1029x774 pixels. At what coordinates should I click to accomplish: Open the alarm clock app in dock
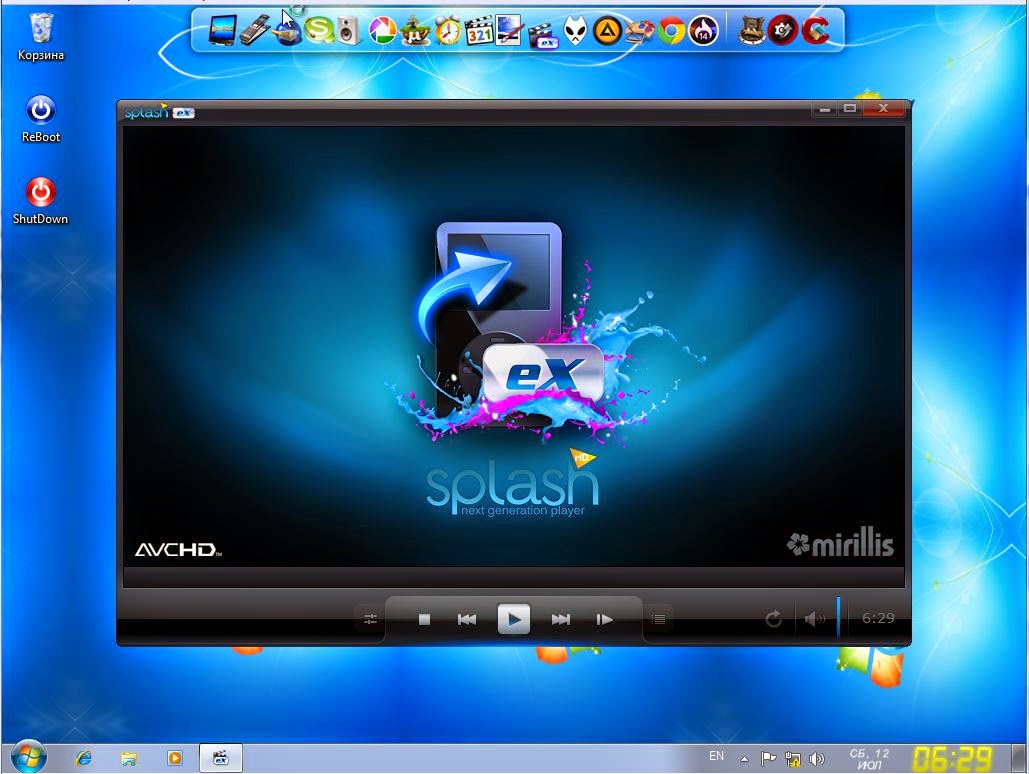pos(448,30)
